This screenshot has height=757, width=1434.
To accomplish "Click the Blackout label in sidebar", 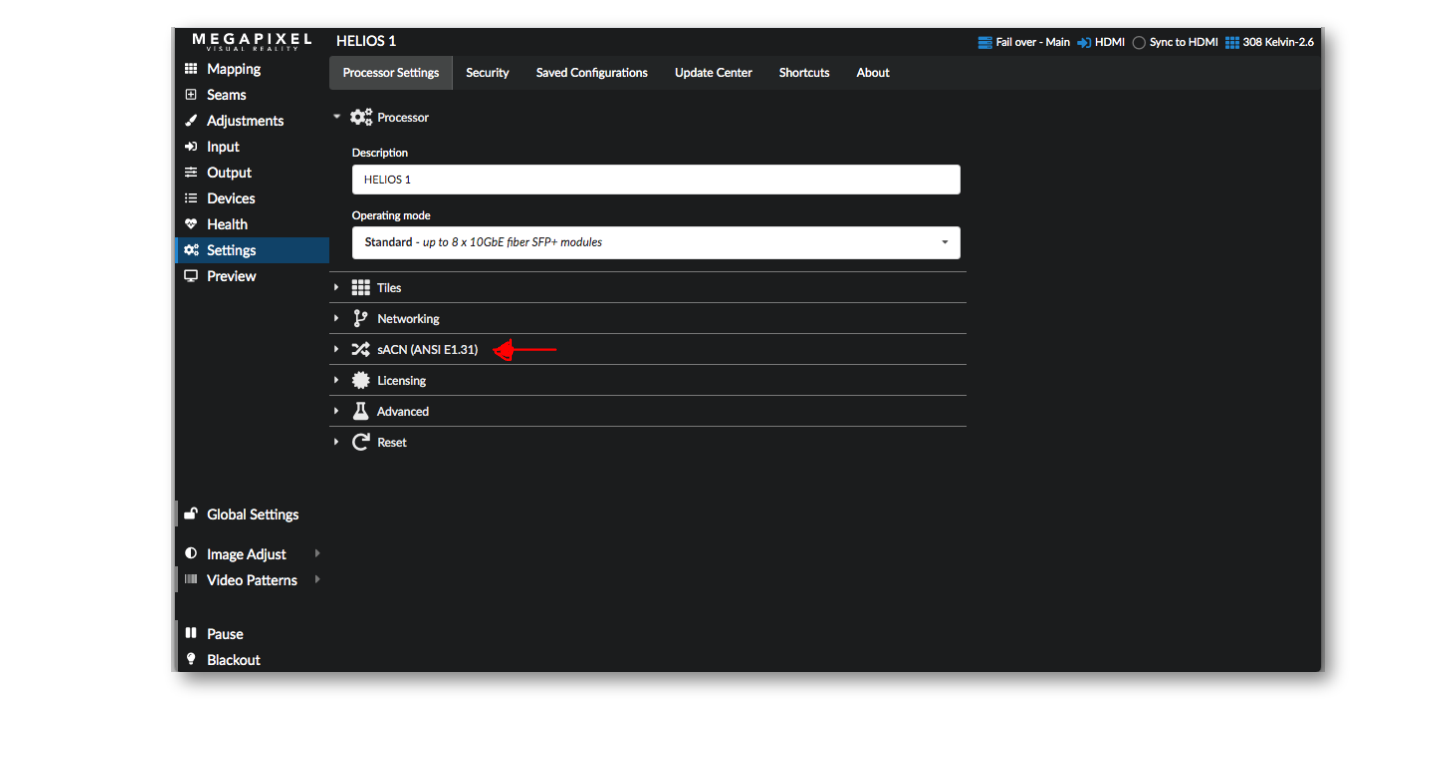I will tap(233, 660).
